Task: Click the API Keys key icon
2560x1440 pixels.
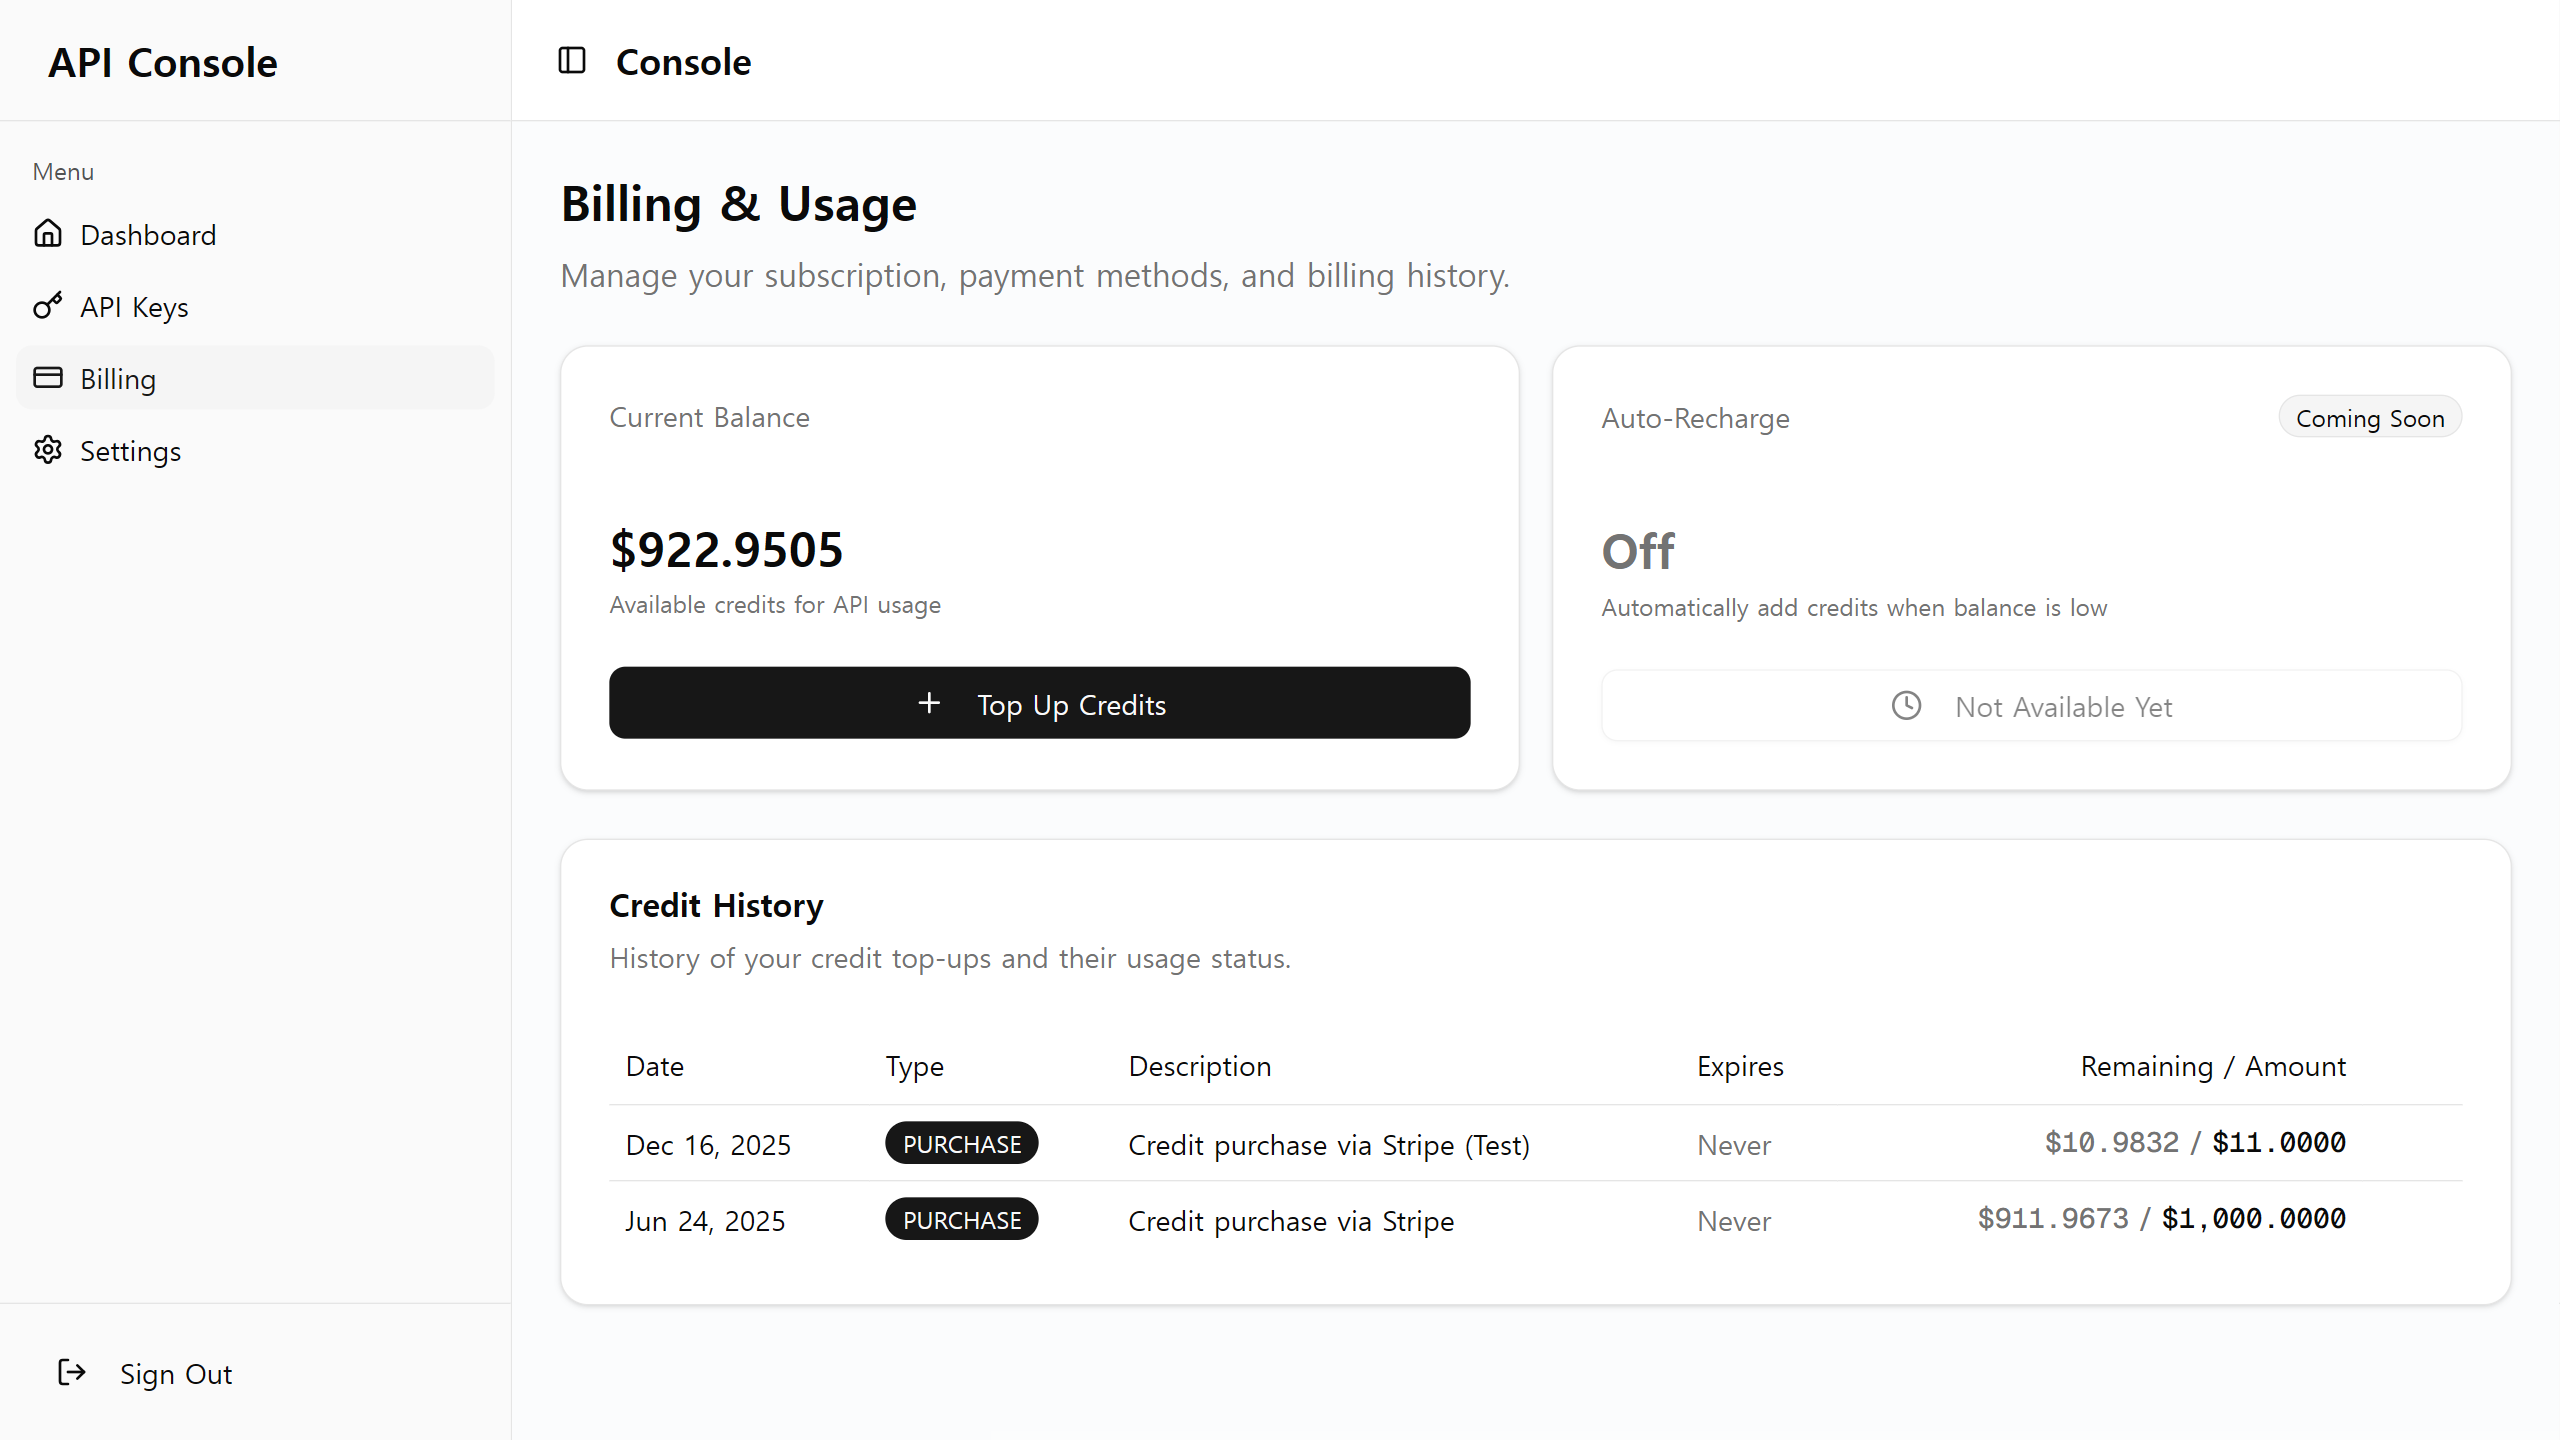Action: click(x=48, y=306)
